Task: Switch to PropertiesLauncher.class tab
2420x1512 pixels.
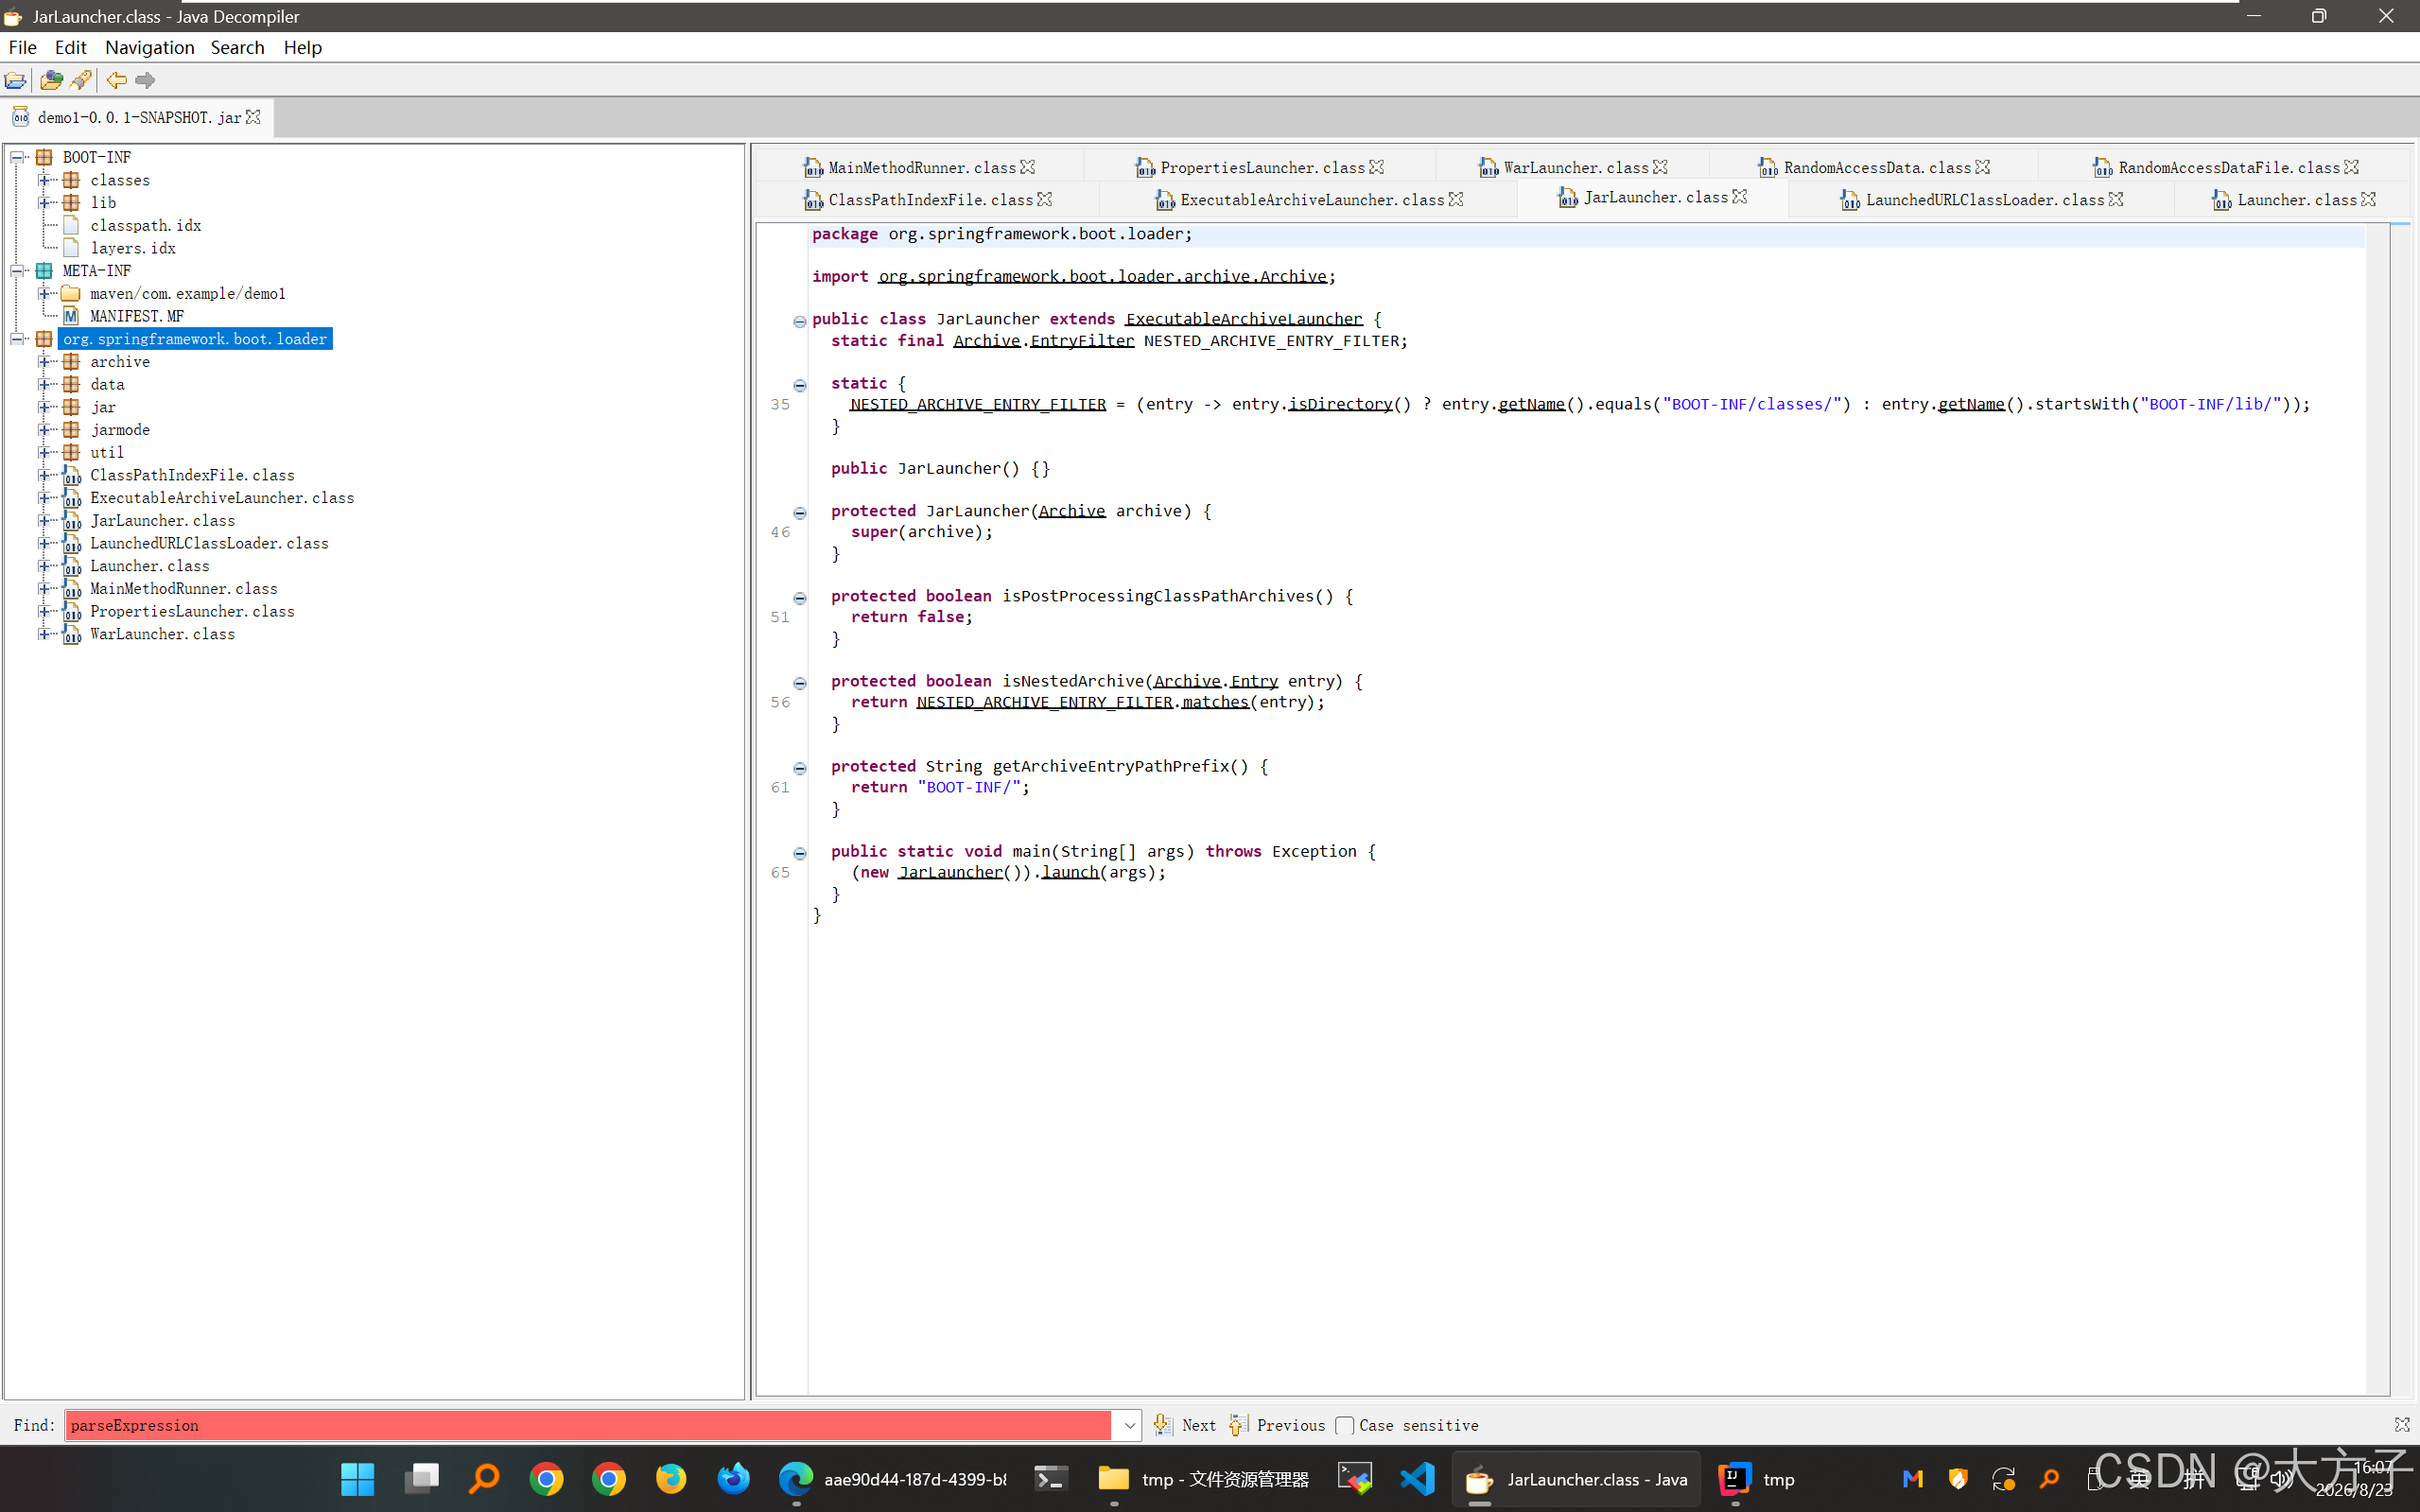Action: 1262,167
